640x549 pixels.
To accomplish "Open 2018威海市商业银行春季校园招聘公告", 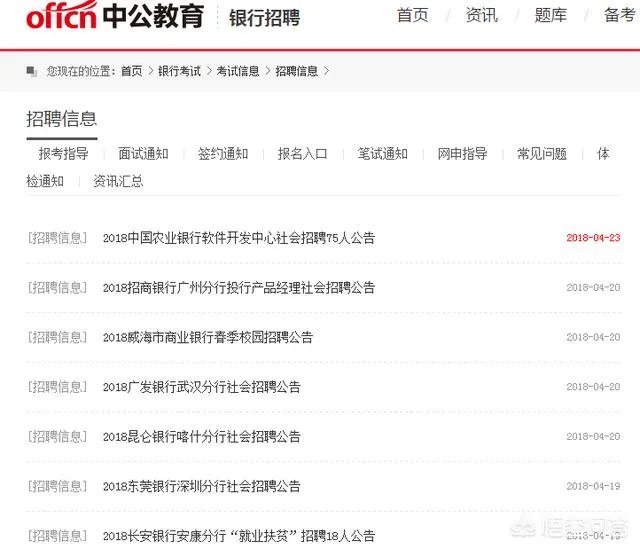I will pyautogui.click(x=208, y=337).
